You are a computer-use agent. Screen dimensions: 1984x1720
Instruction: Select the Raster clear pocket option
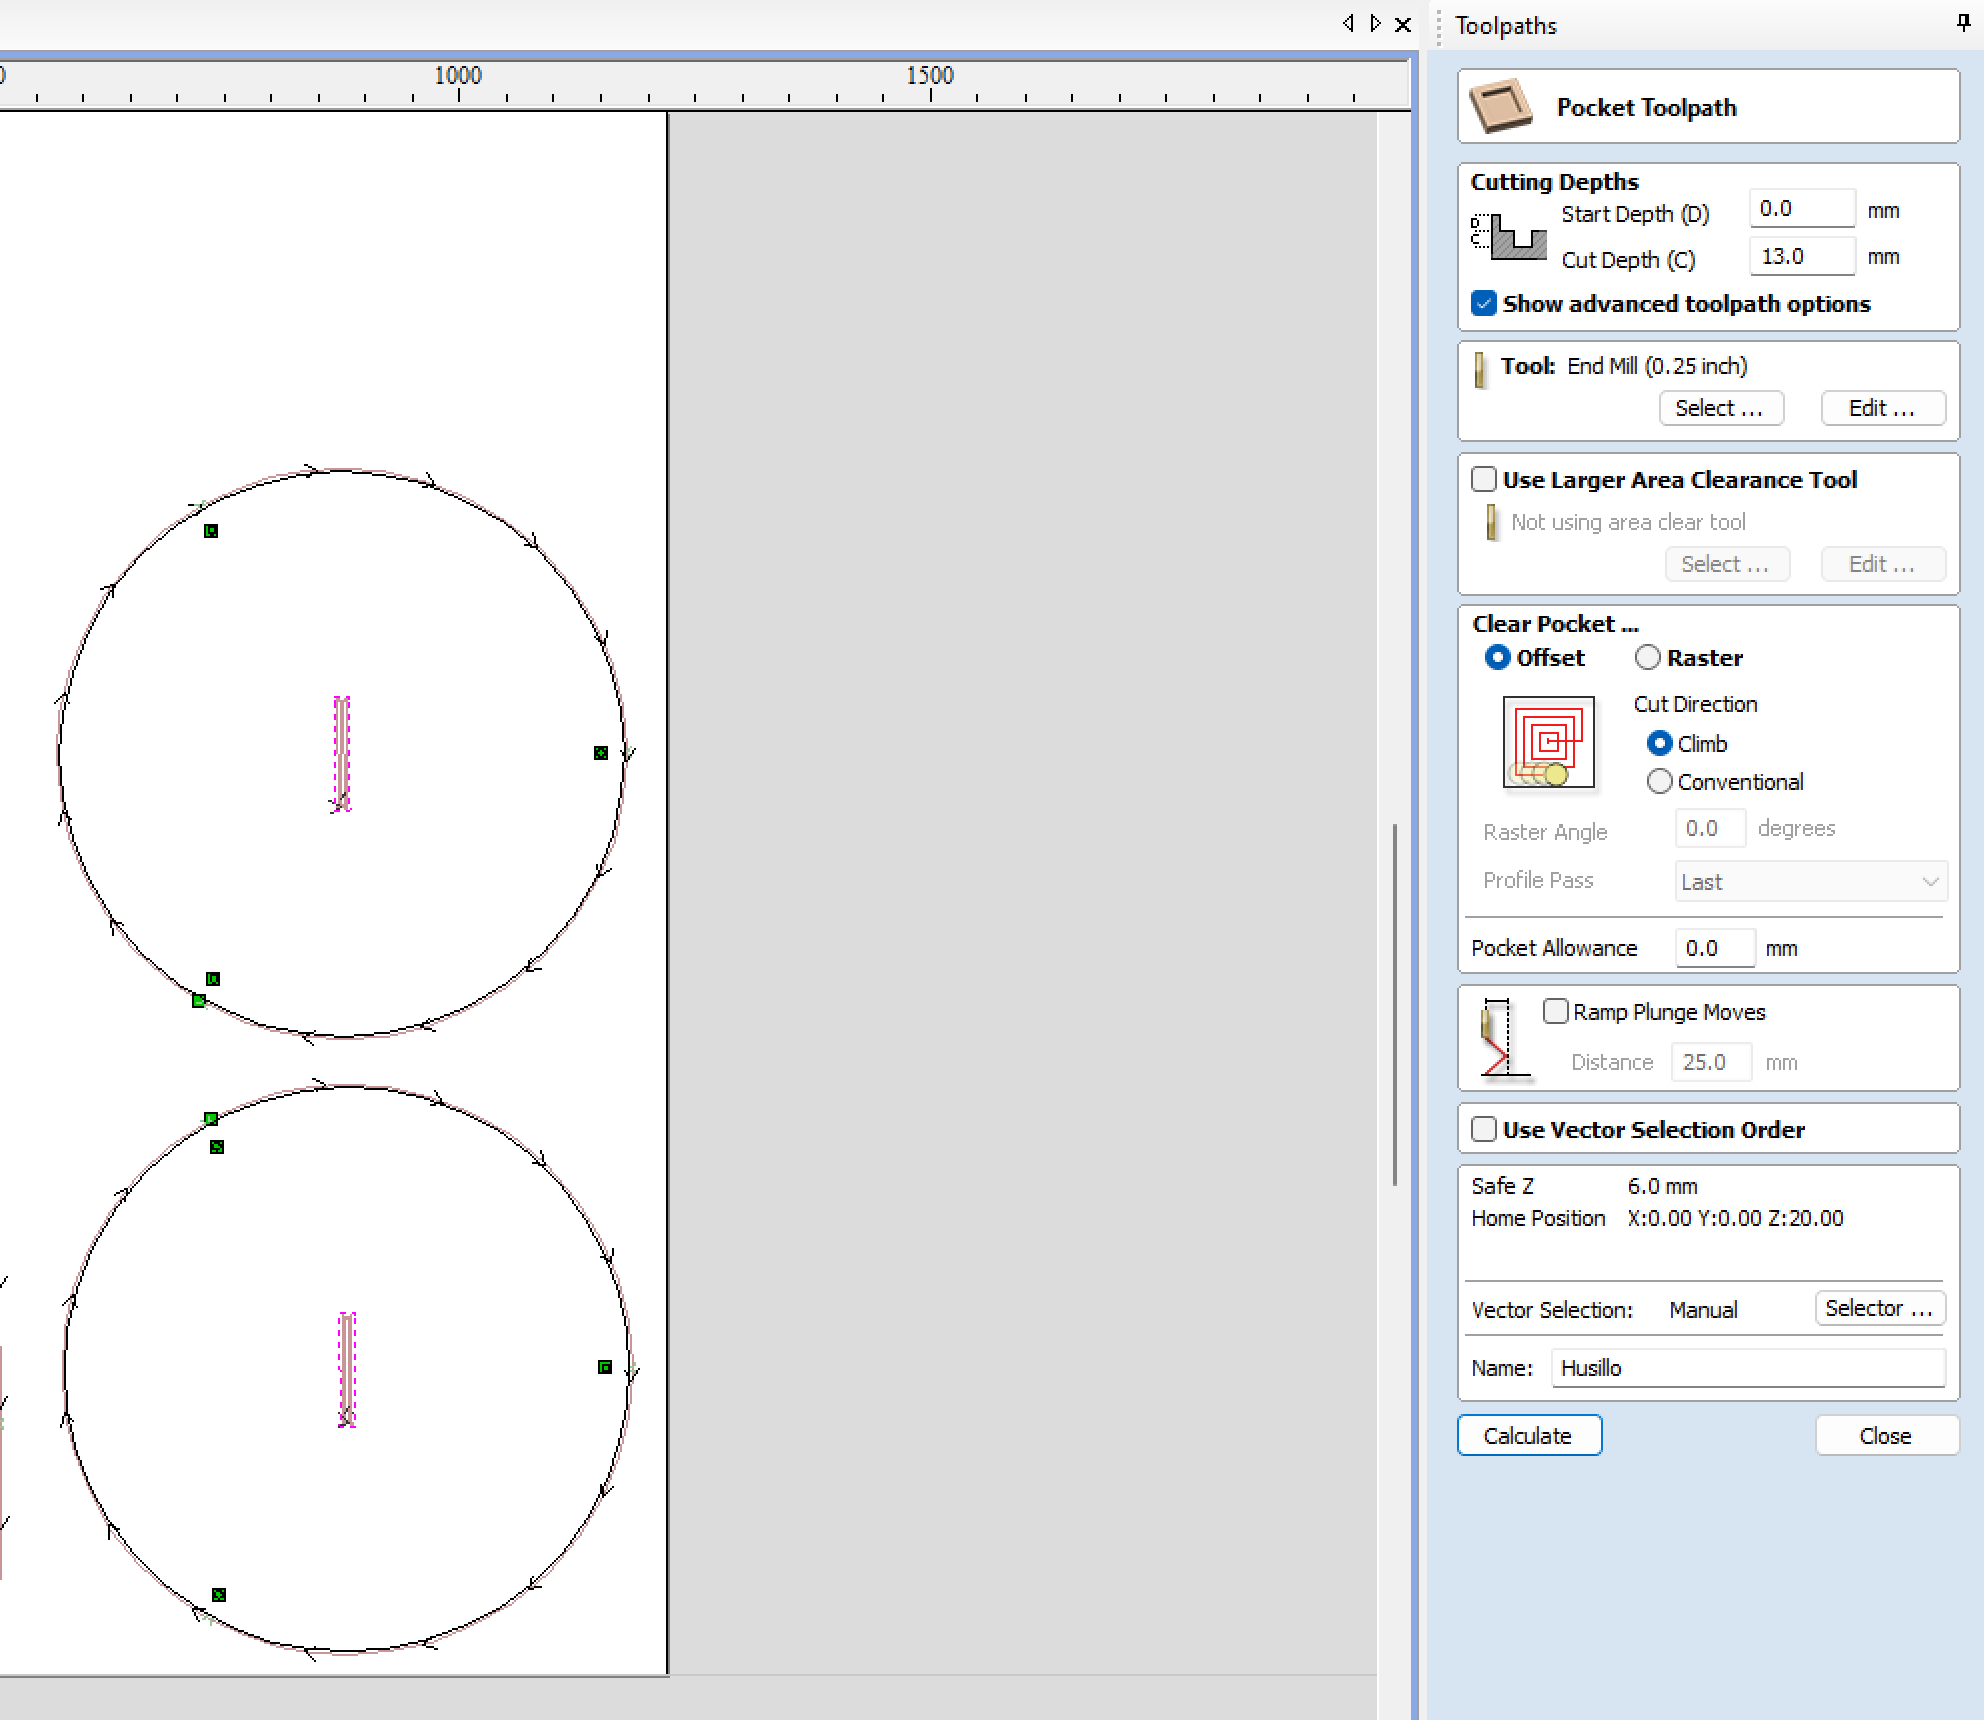[1647, 657]
